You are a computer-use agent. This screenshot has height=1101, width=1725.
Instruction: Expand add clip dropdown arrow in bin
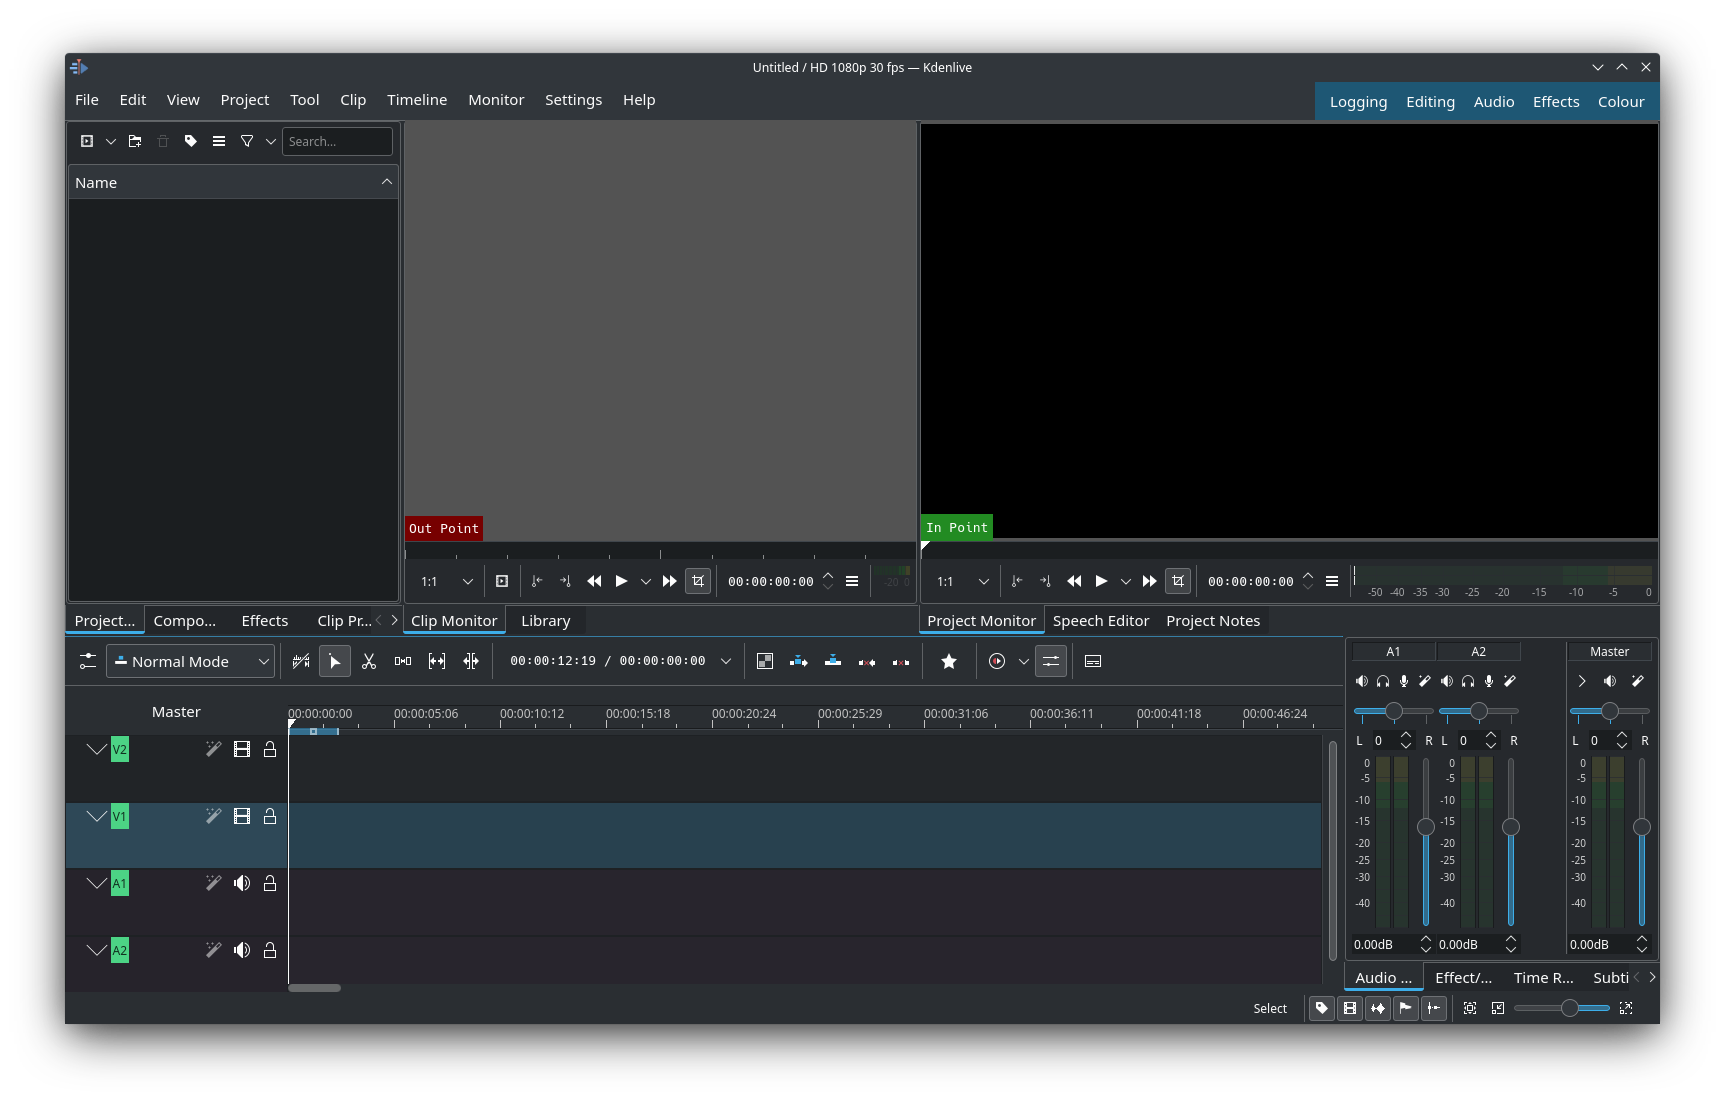point(111,141)
